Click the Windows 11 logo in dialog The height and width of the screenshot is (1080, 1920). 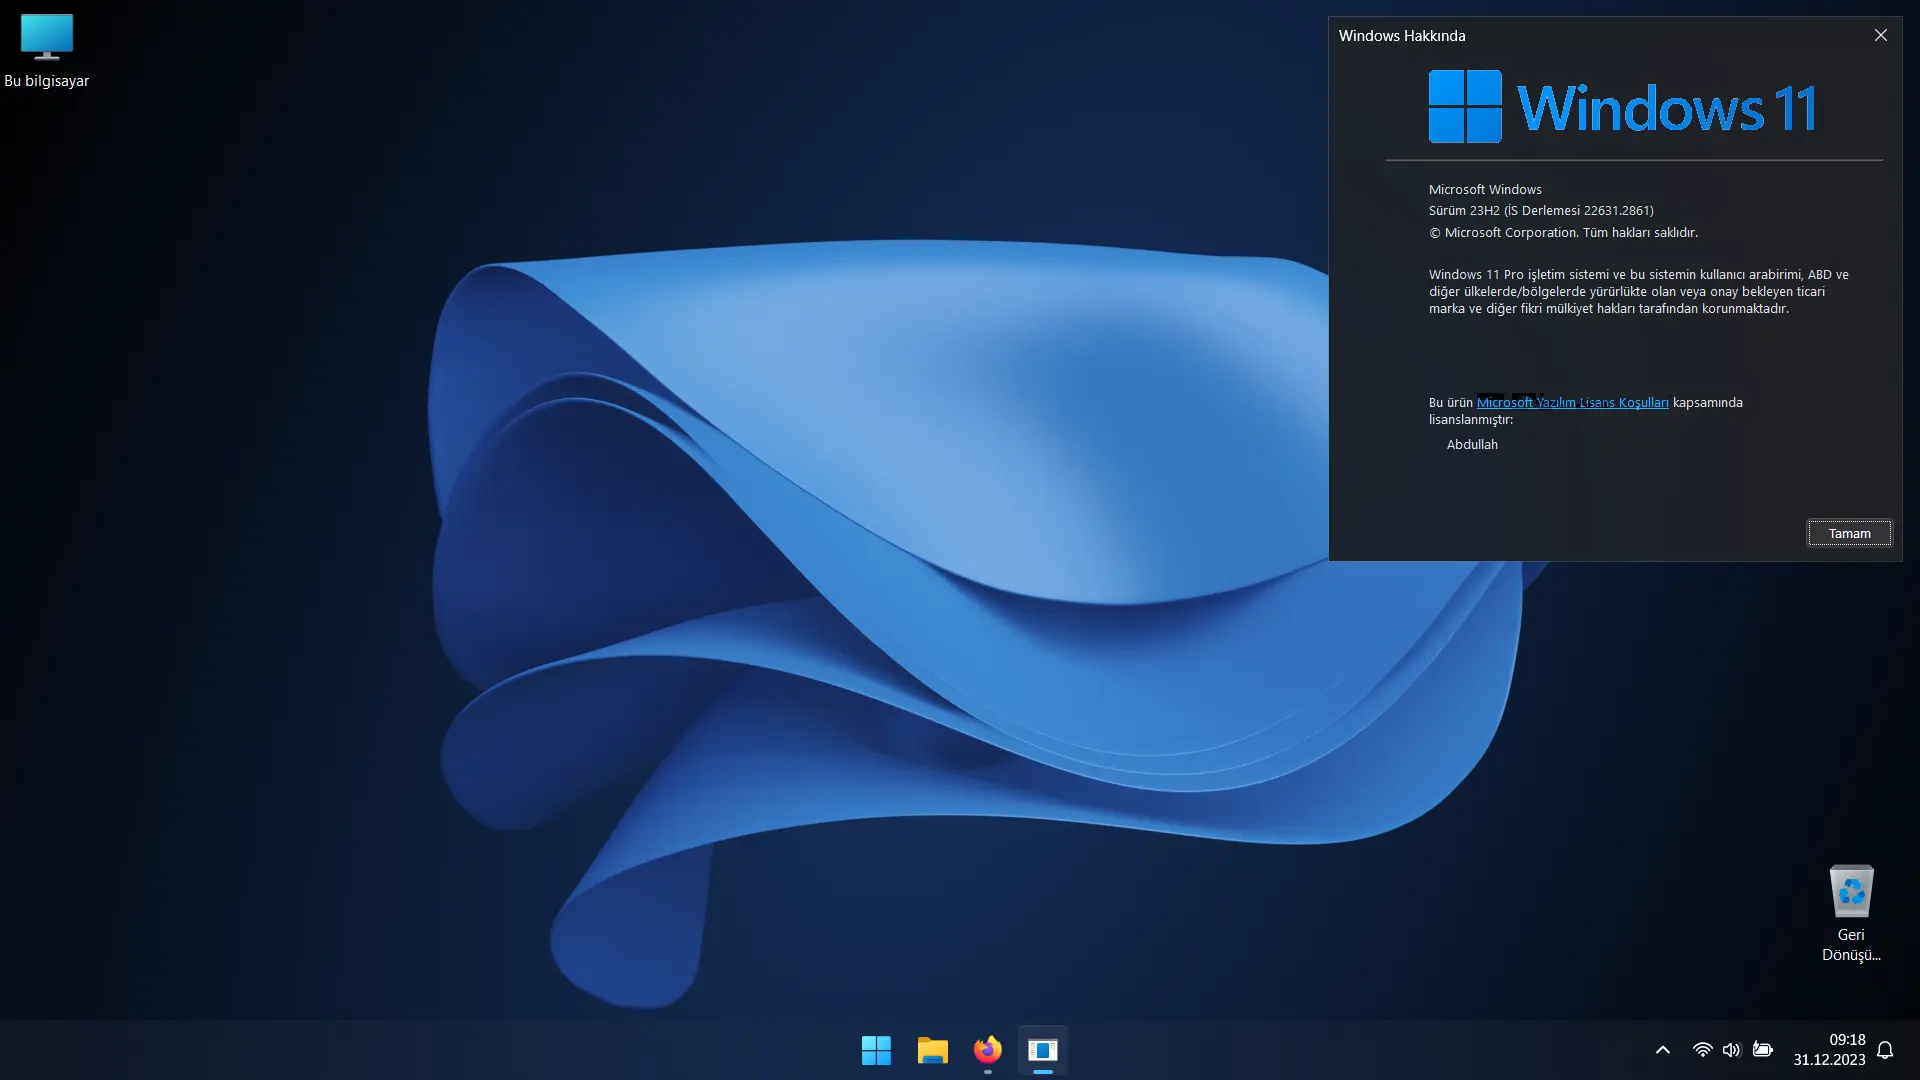[x=1622, y=106]
